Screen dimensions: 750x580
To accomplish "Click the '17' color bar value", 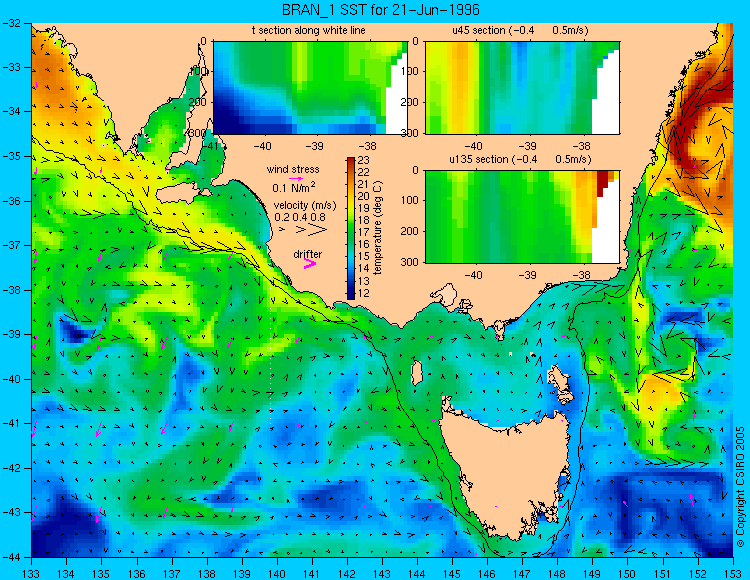I will (x=364, y=232).
